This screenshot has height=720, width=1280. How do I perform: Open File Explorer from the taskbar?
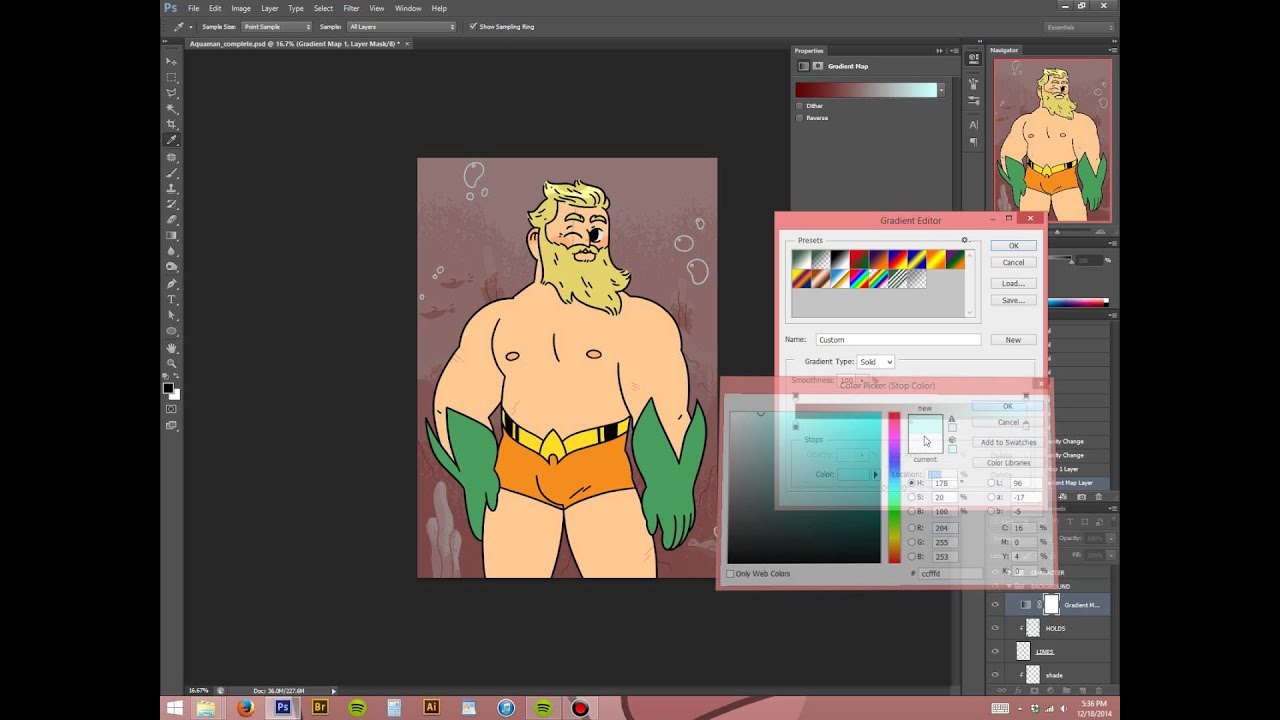coord(207,707)
